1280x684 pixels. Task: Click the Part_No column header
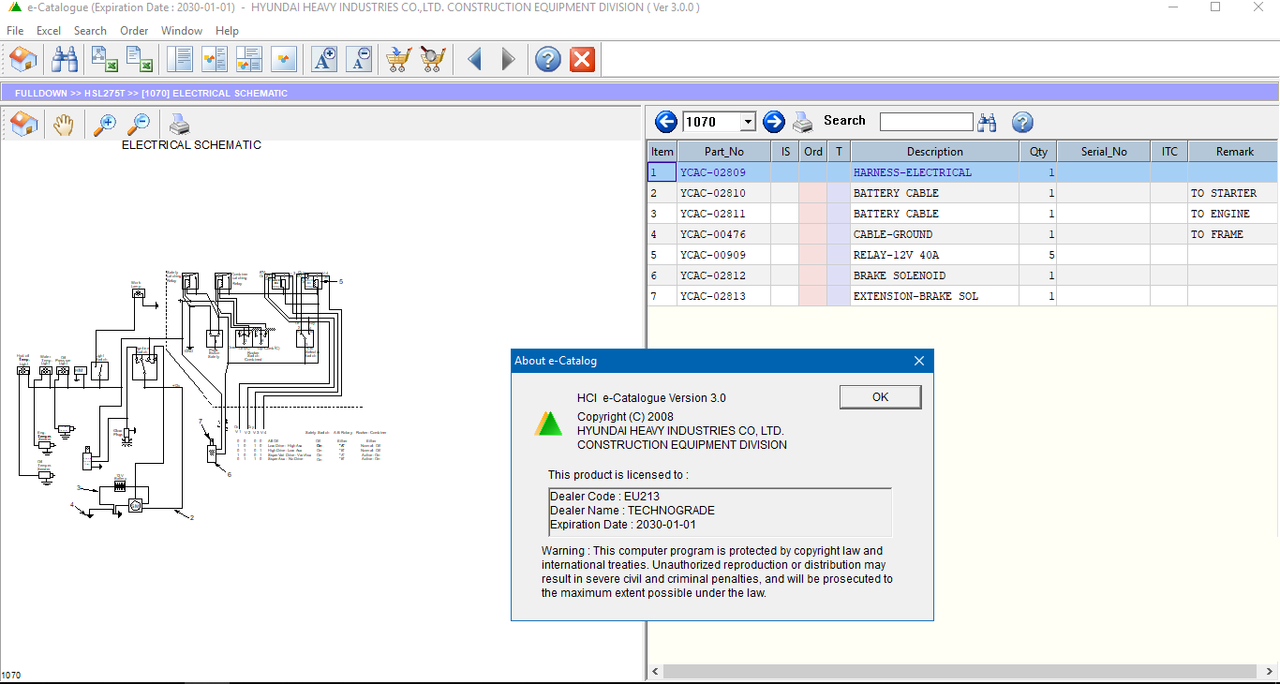pos(724,152)
